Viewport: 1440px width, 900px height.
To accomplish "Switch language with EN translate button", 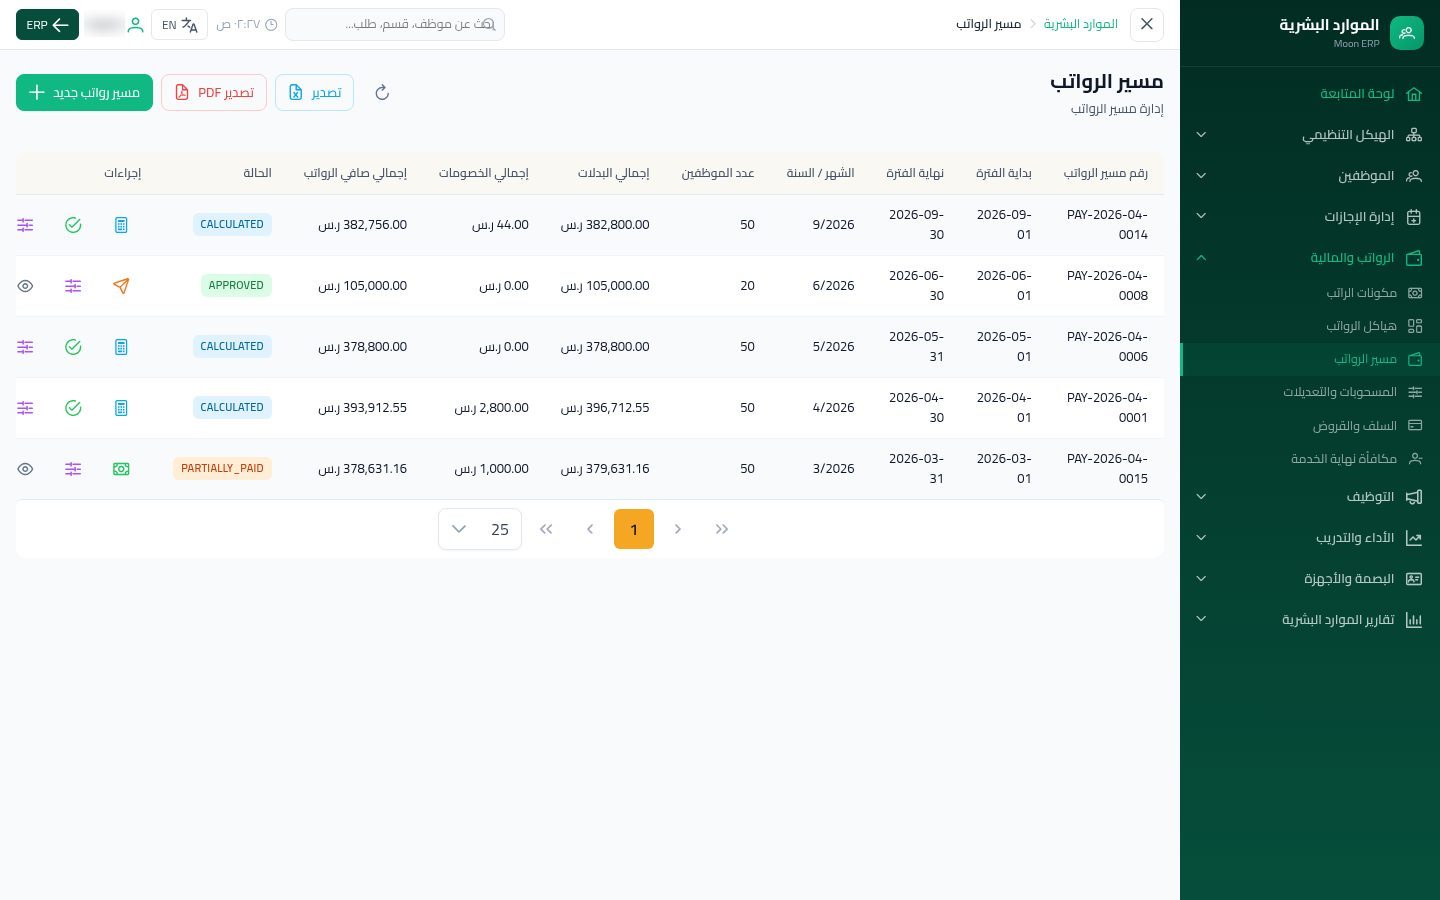I will coord(180,25).
